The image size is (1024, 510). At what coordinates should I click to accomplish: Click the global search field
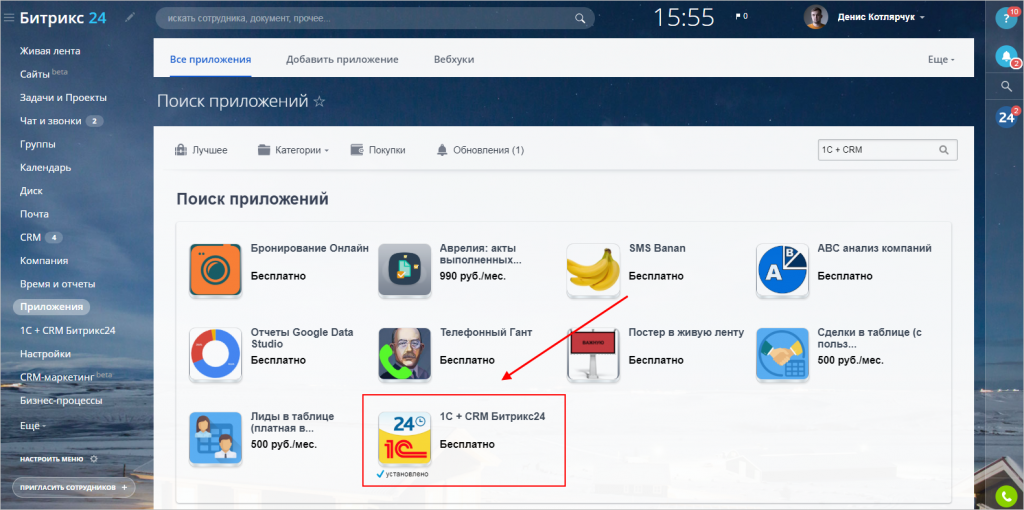376,18
